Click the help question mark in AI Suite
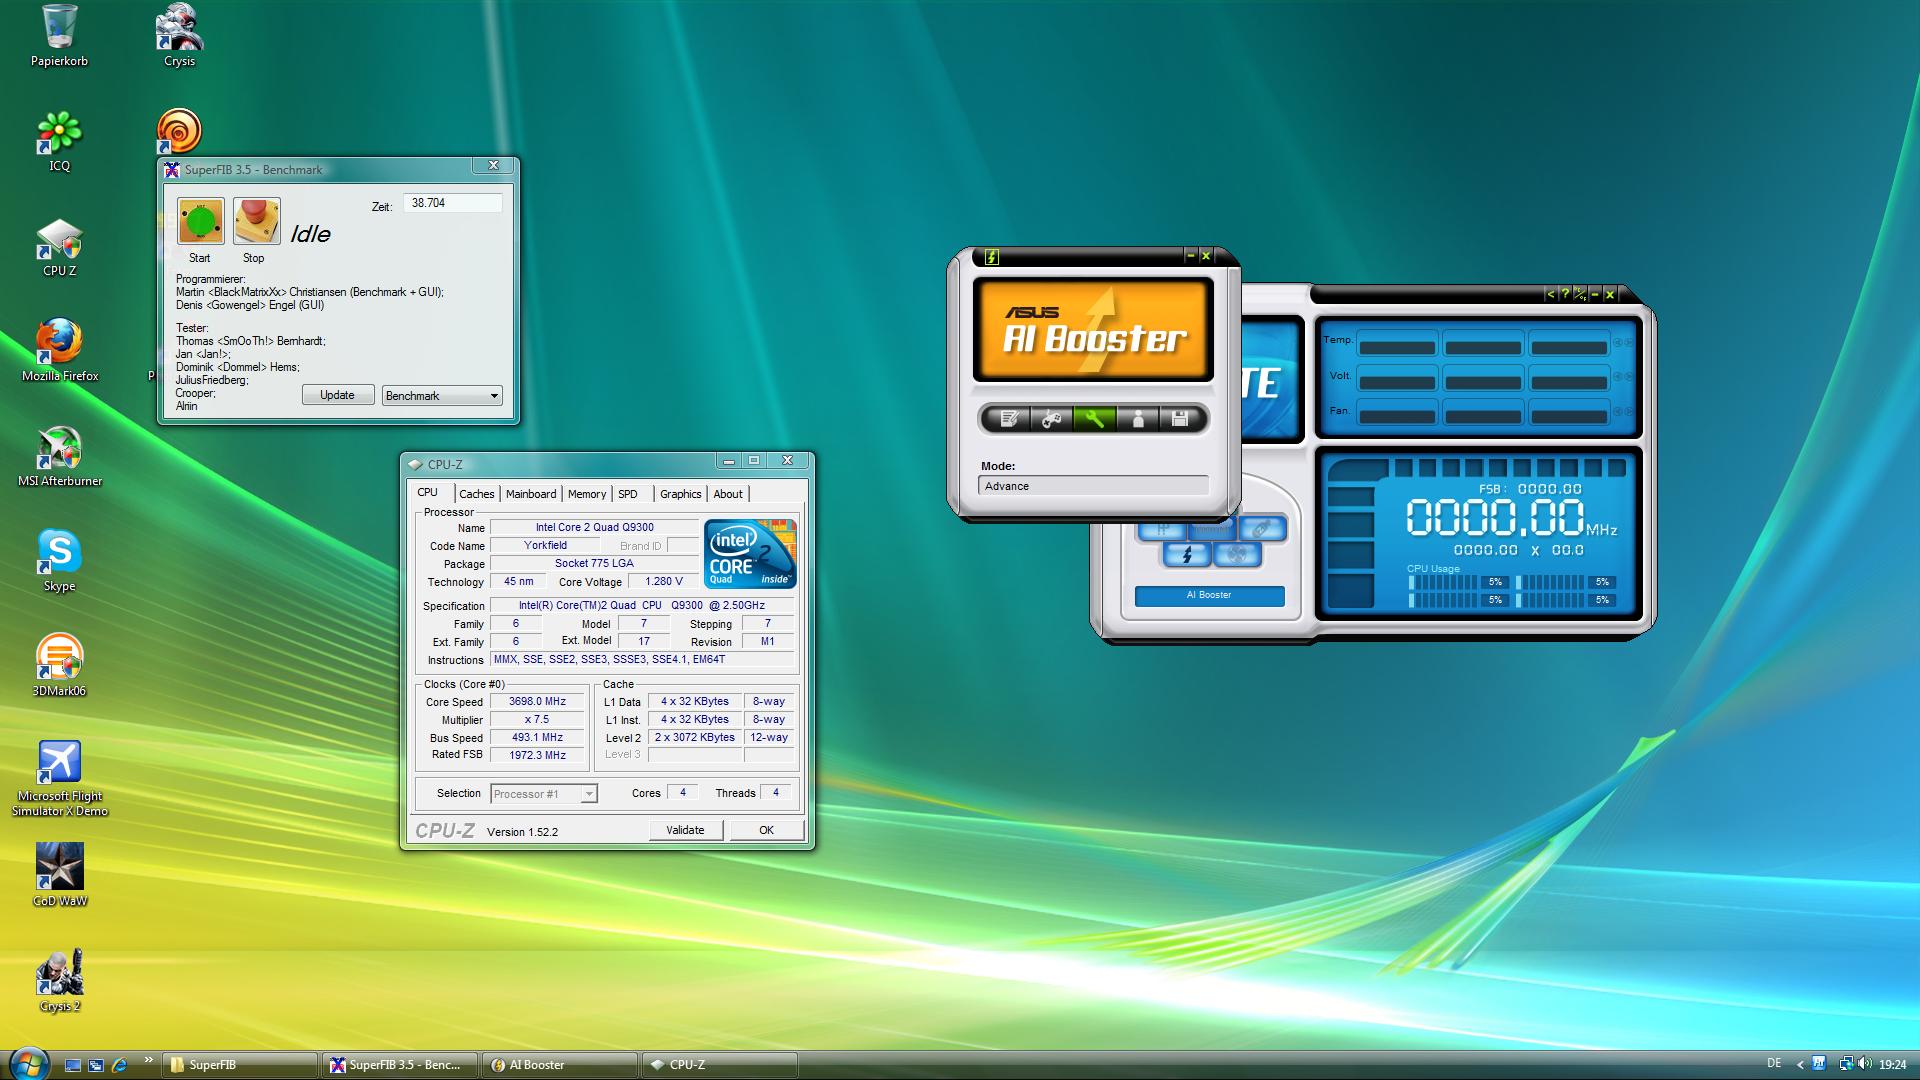The height and width of the screenshot is (1080, 1920). [1565, 294]
